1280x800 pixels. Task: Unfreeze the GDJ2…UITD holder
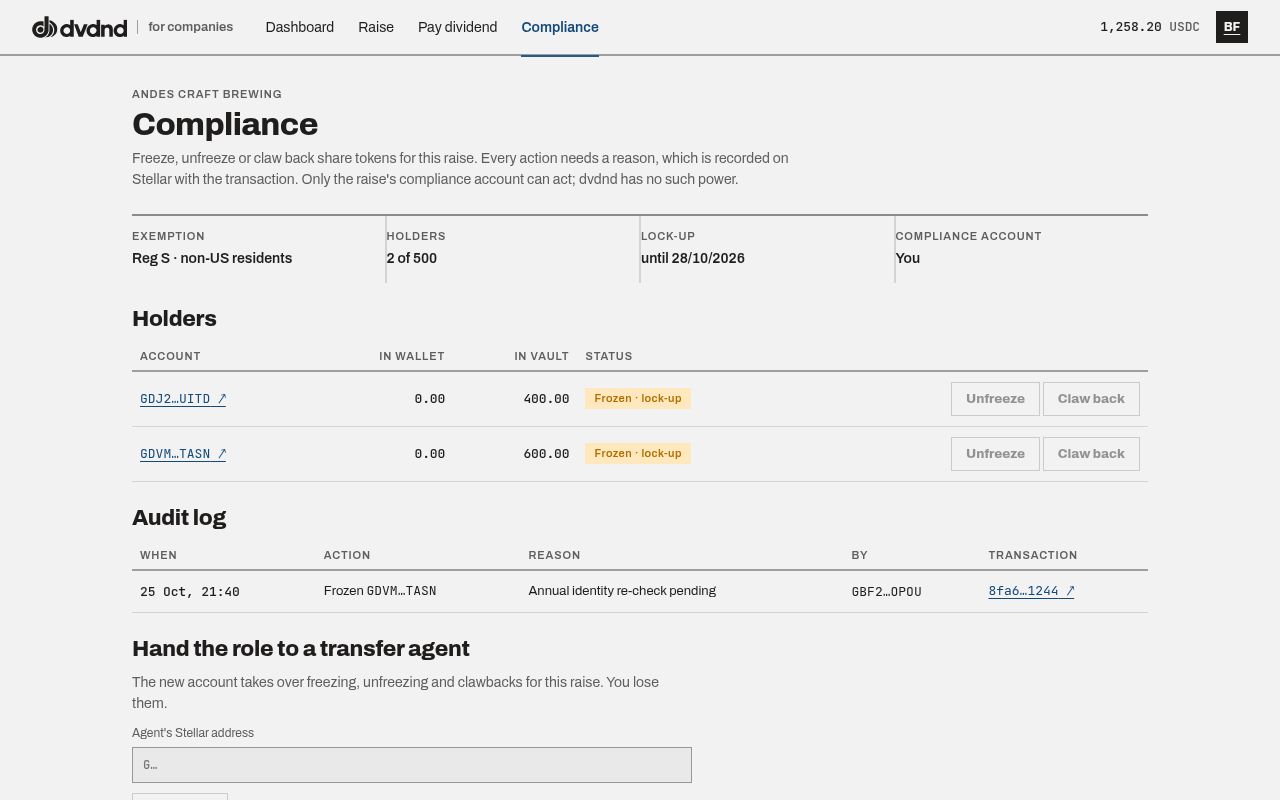click(995, 399)
